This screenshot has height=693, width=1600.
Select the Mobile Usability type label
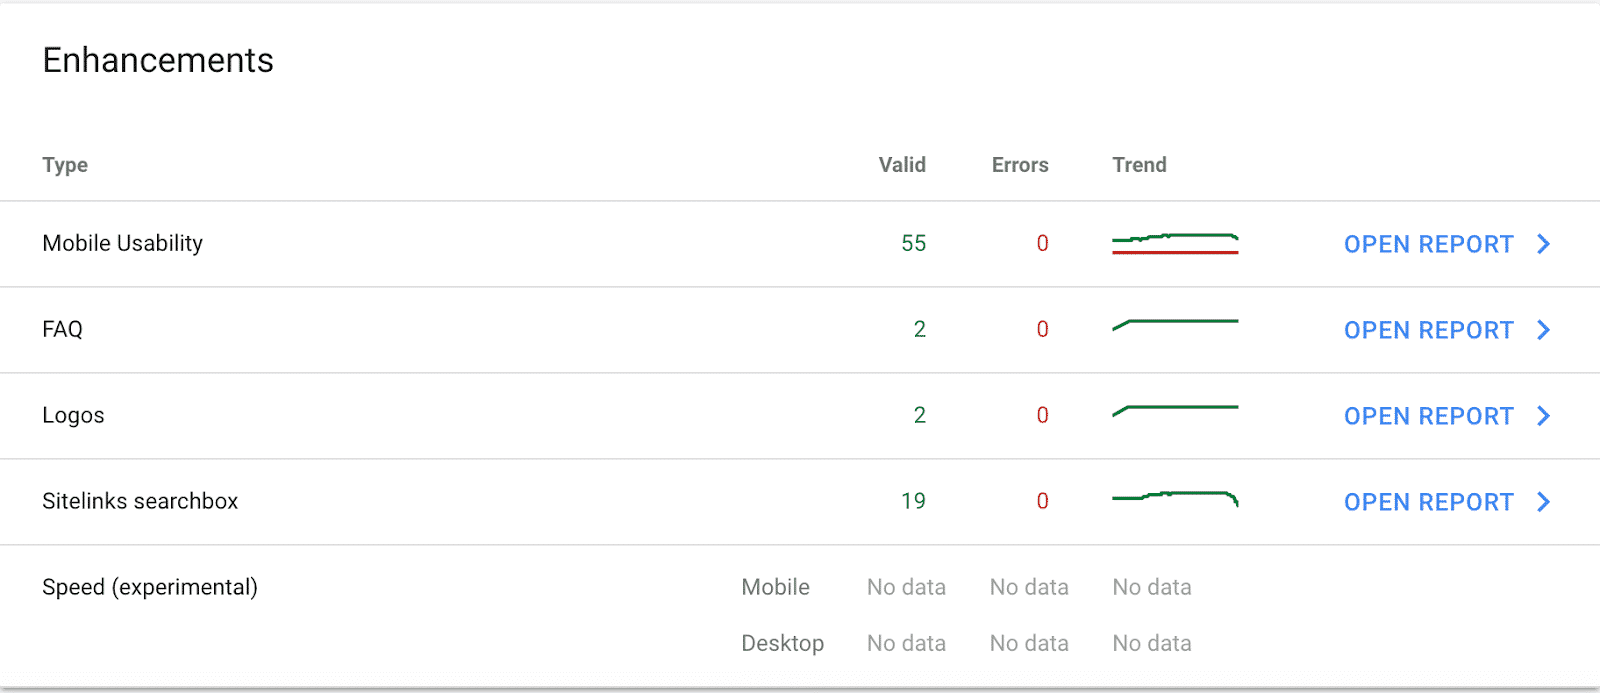click(122, 243)
